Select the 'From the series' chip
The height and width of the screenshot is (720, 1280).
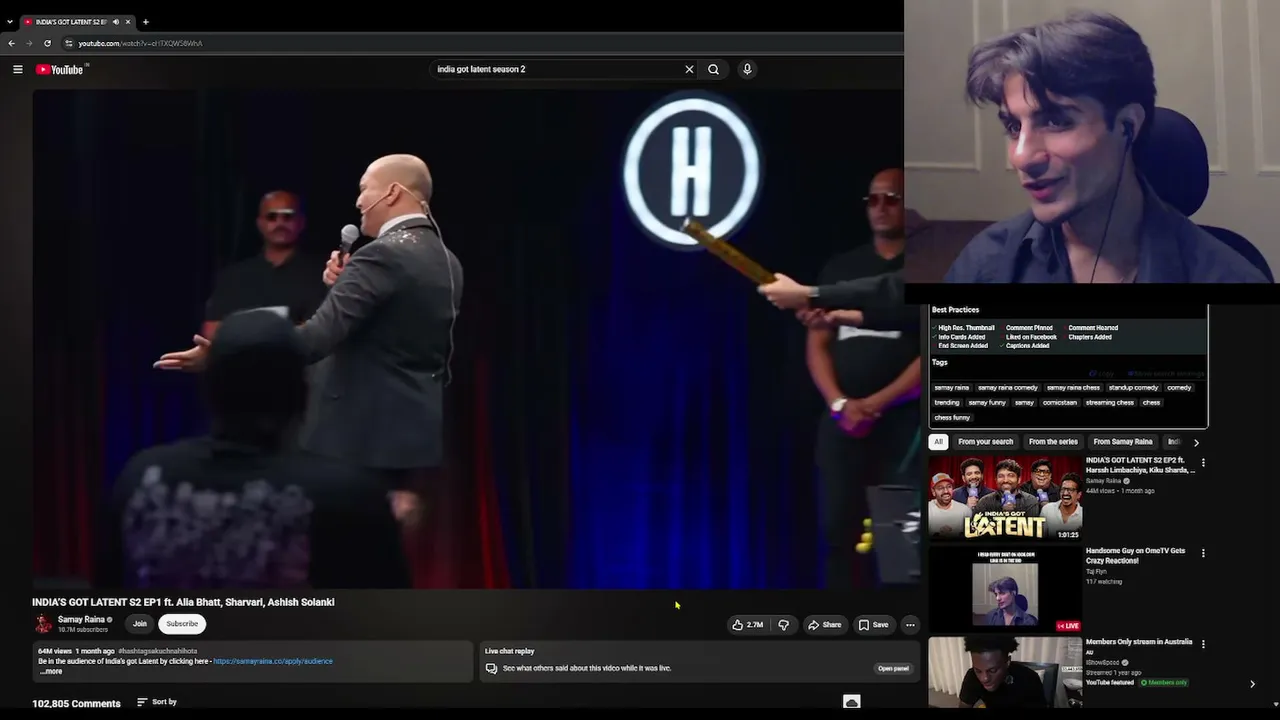pos(1053,442)
